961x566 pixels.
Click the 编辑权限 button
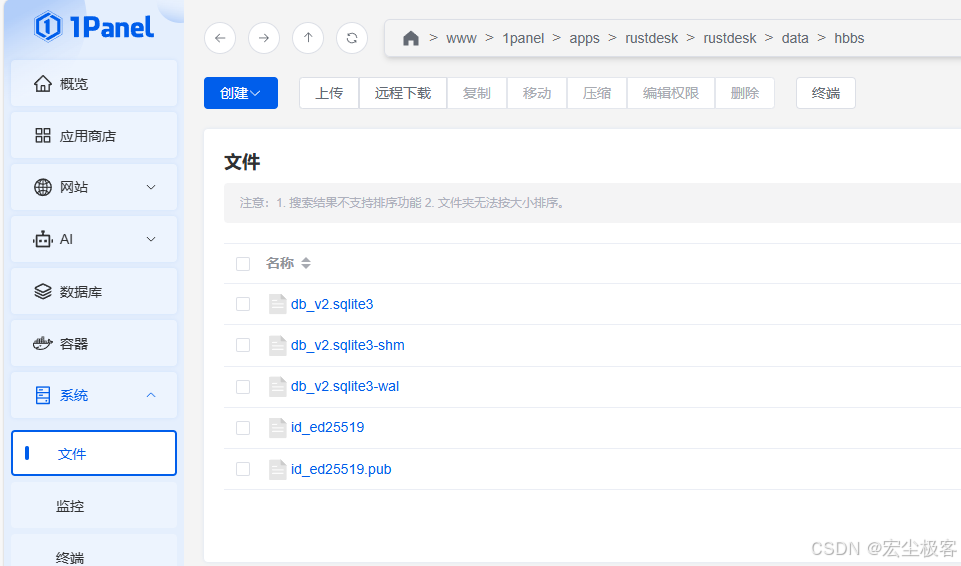click(671, 93)
